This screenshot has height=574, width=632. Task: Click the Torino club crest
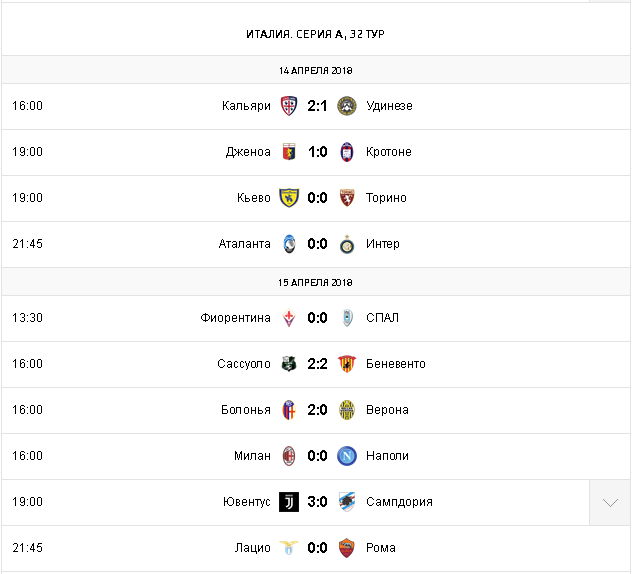[x=347, y=198]
